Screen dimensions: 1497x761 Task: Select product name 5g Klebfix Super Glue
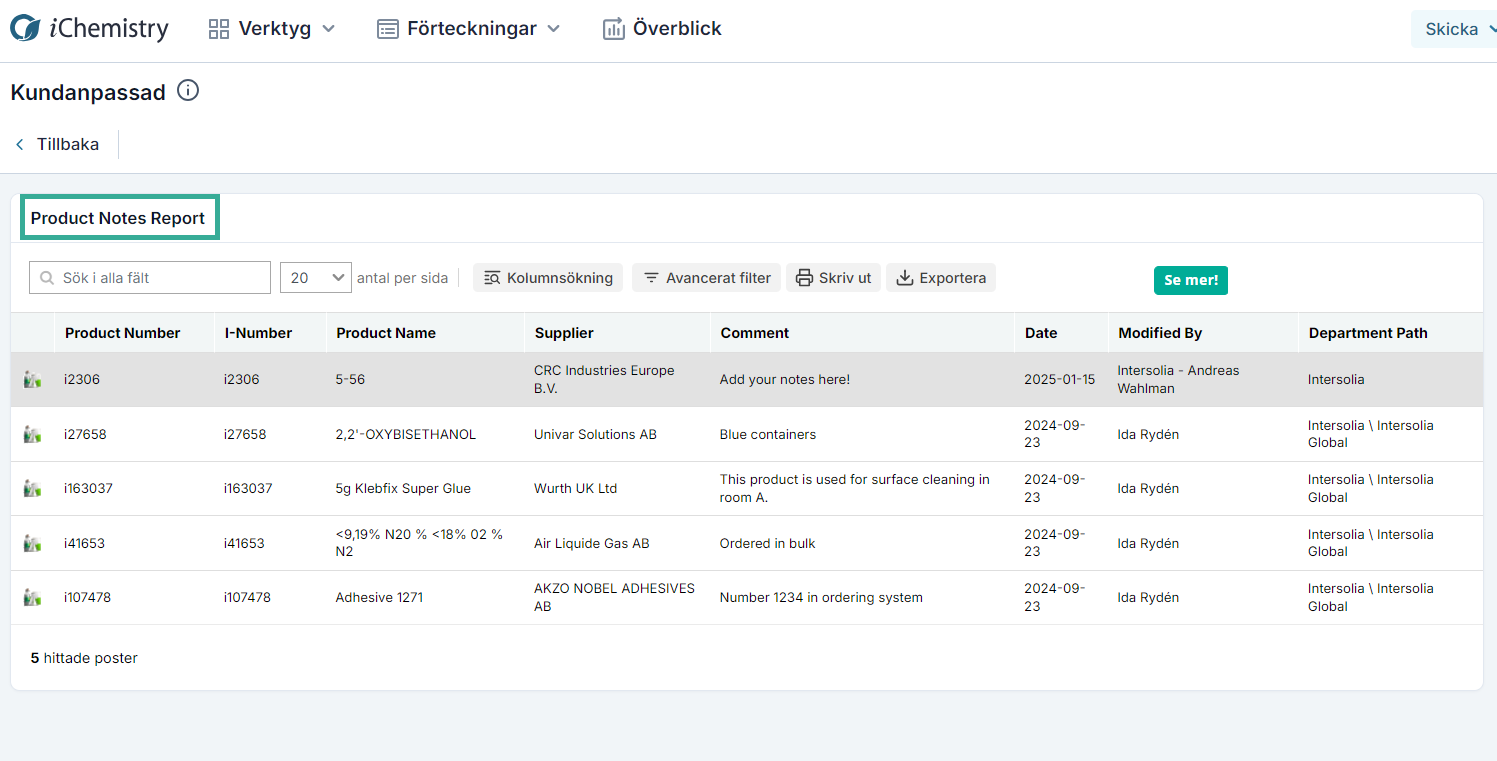tap(403, 489)
